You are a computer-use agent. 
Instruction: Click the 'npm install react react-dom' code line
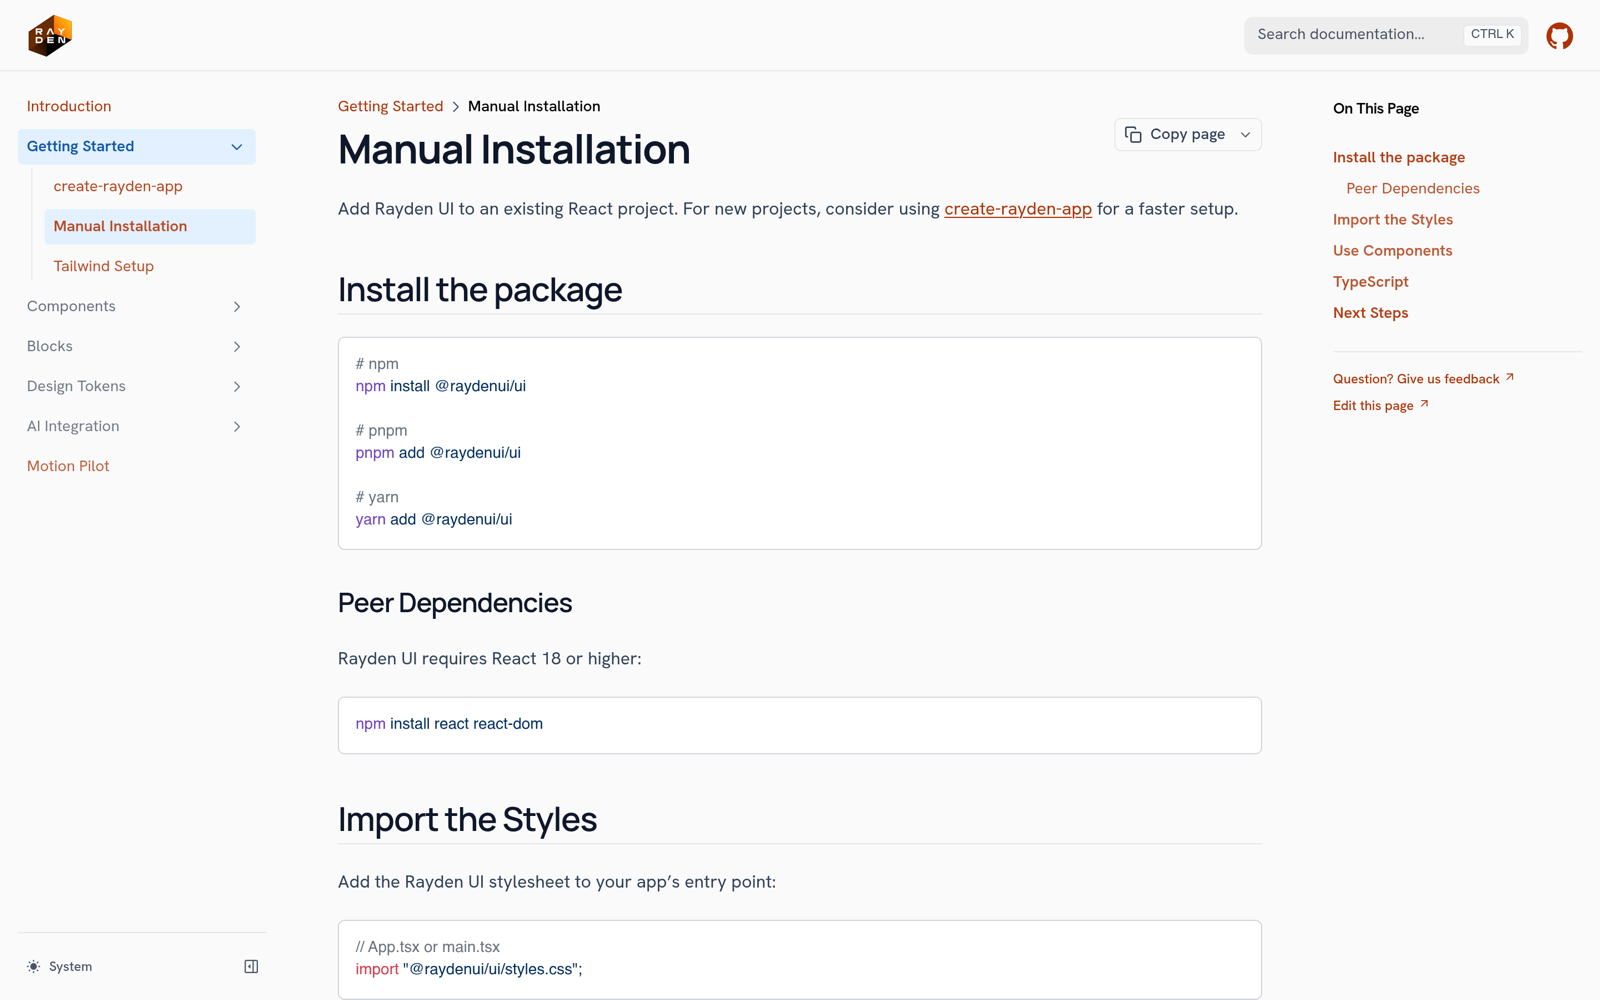(x=449, y=724)
